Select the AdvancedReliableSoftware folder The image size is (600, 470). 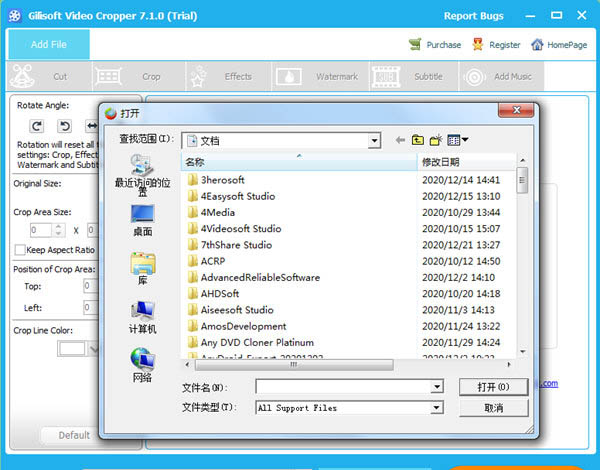[x=254, y=277]
